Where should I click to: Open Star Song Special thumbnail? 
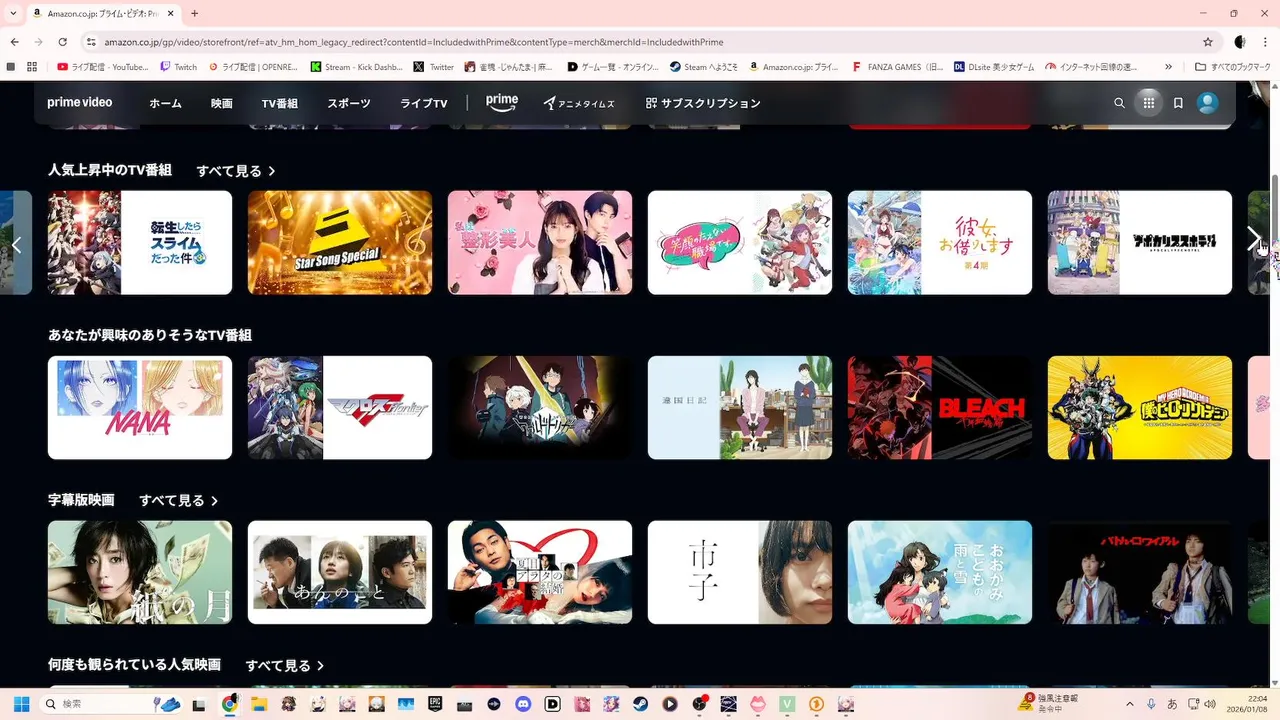(340, 243)
